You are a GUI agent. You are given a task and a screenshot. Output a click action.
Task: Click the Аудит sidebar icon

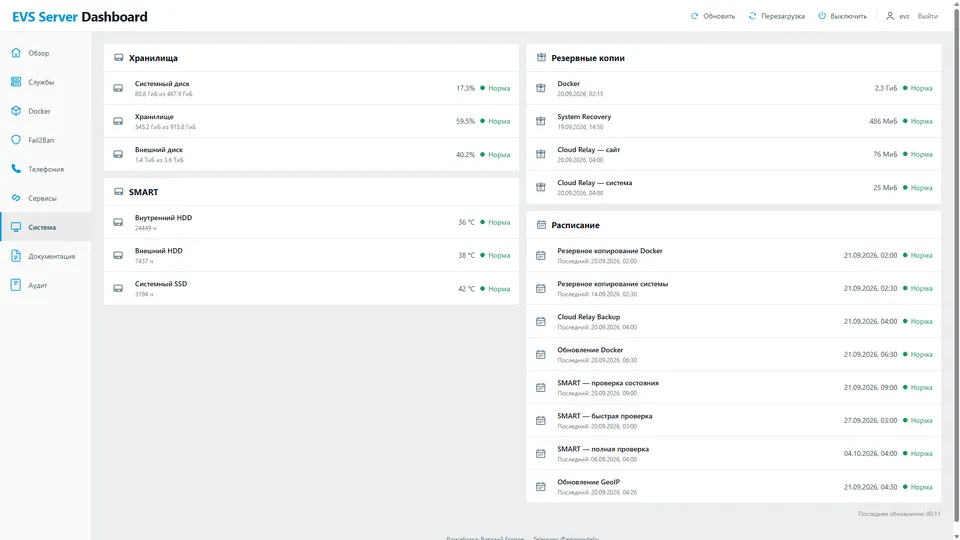tap(16, 285)
